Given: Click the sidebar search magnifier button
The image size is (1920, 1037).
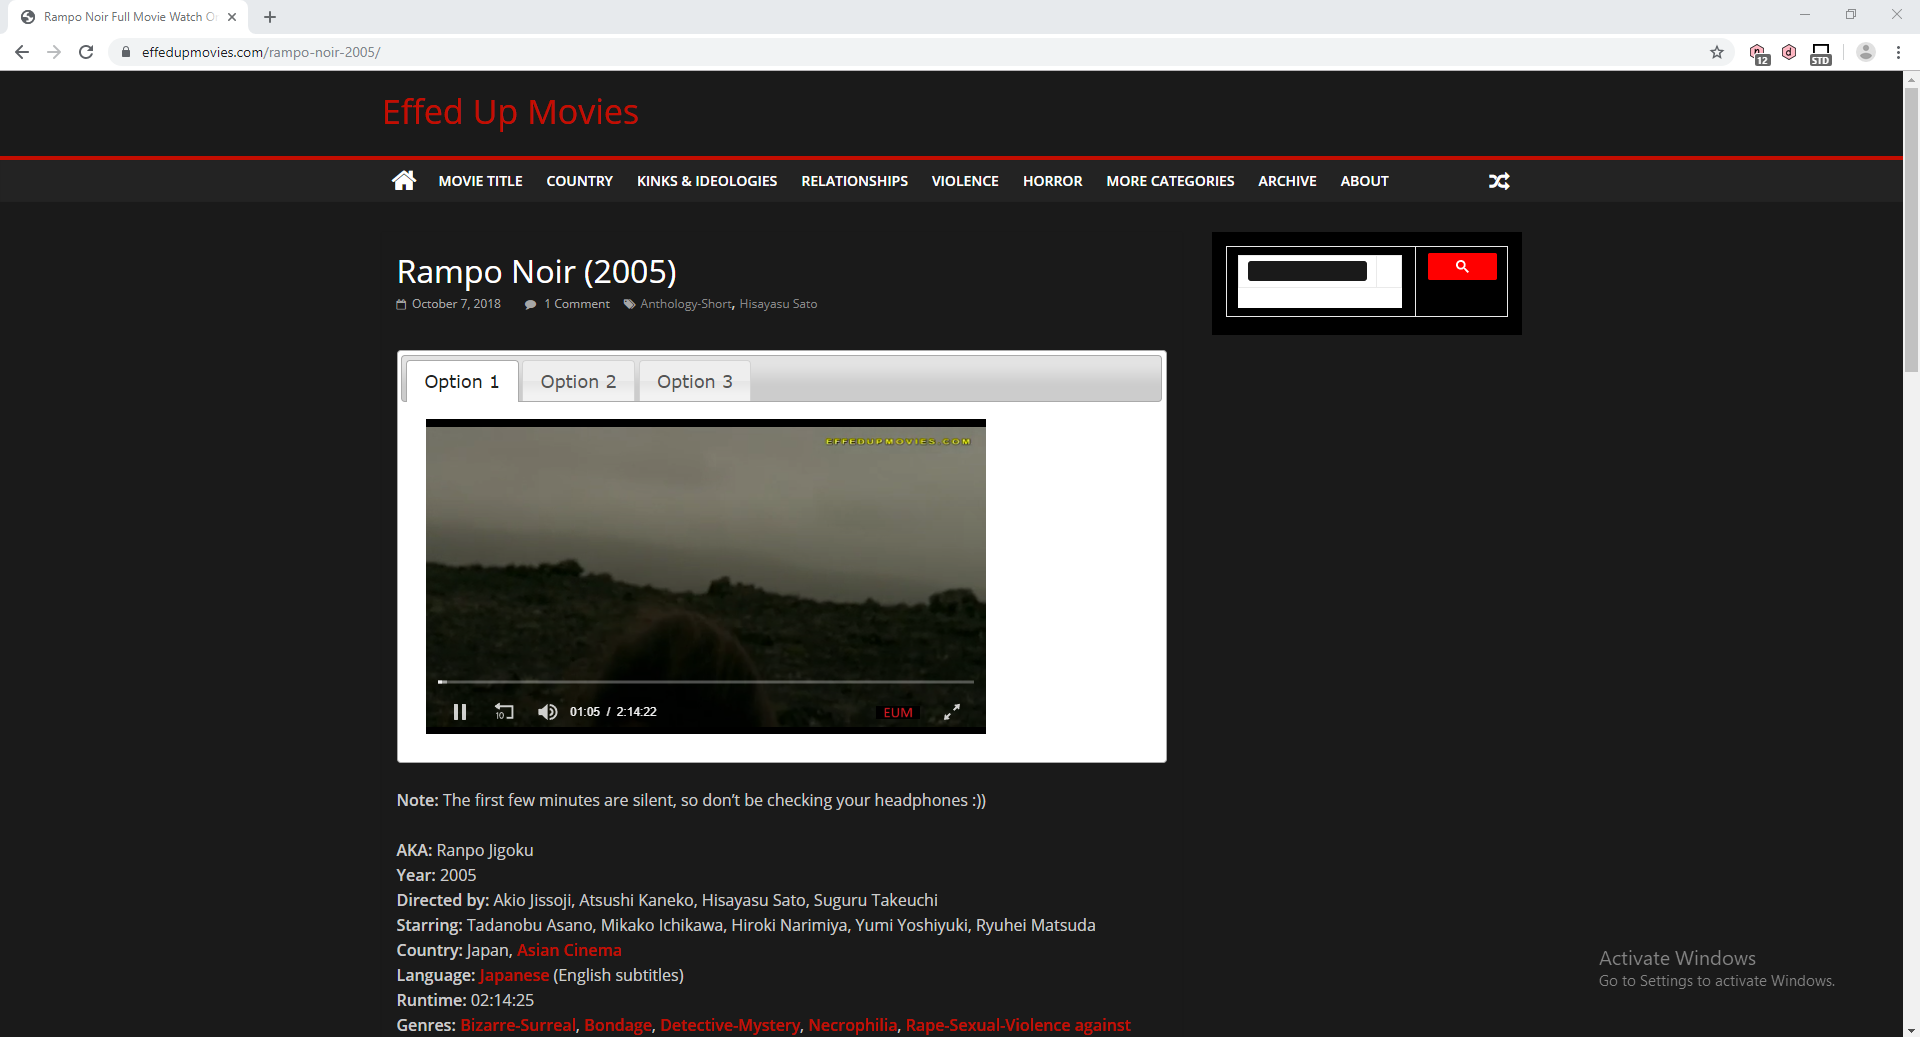Looking at the screenshot, I should click(x=1462, y=266).
